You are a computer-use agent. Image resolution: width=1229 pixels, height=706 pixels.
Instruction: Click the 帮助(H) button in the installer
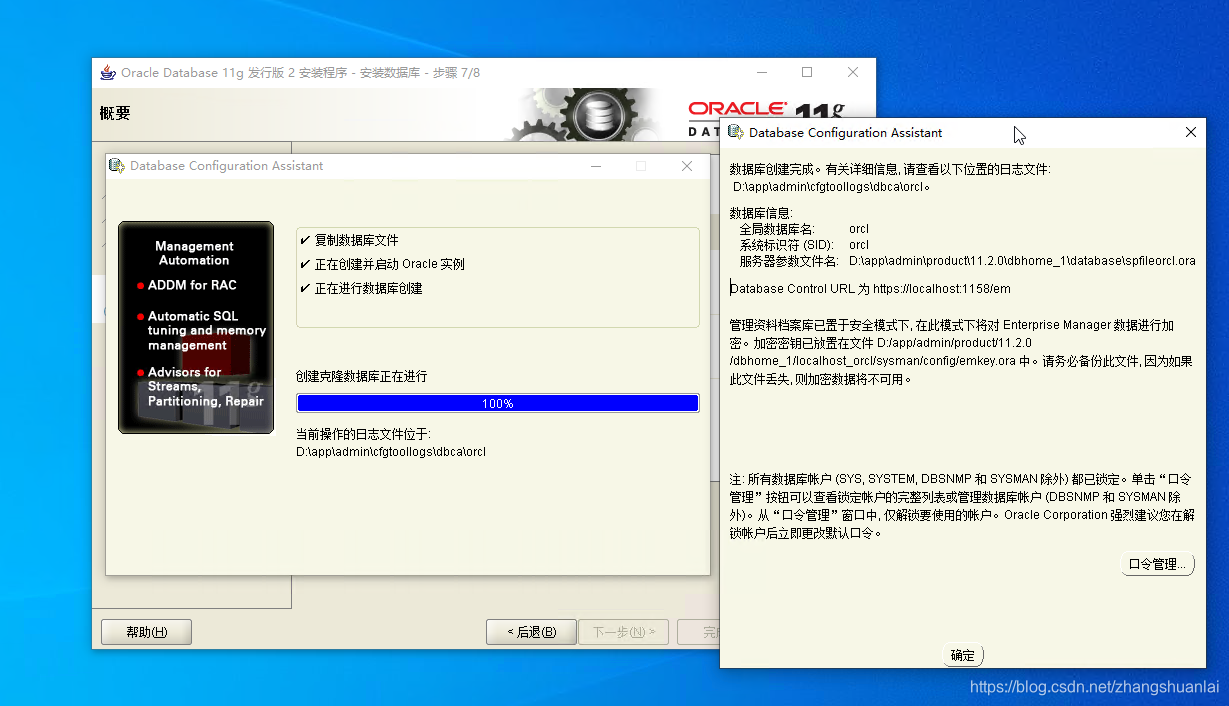click(x=146, y=632)
